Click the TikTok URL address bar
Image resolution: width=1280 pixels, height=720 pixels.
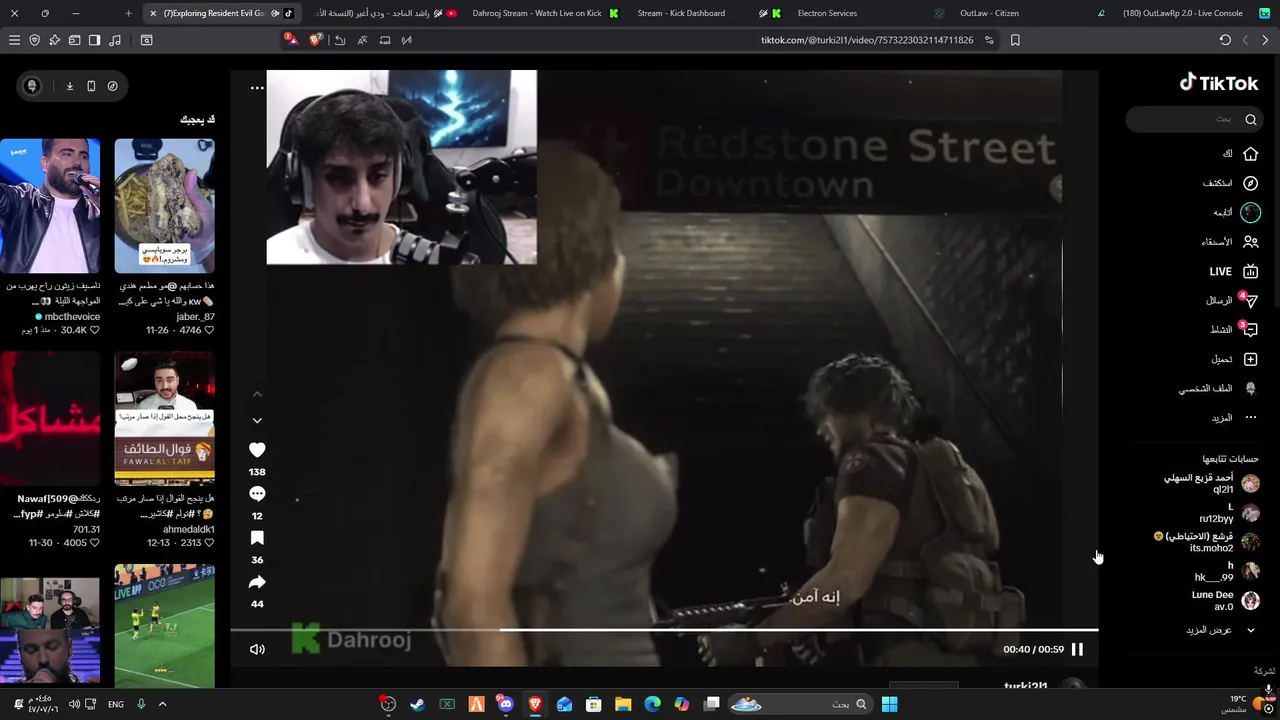pos(867,40)
